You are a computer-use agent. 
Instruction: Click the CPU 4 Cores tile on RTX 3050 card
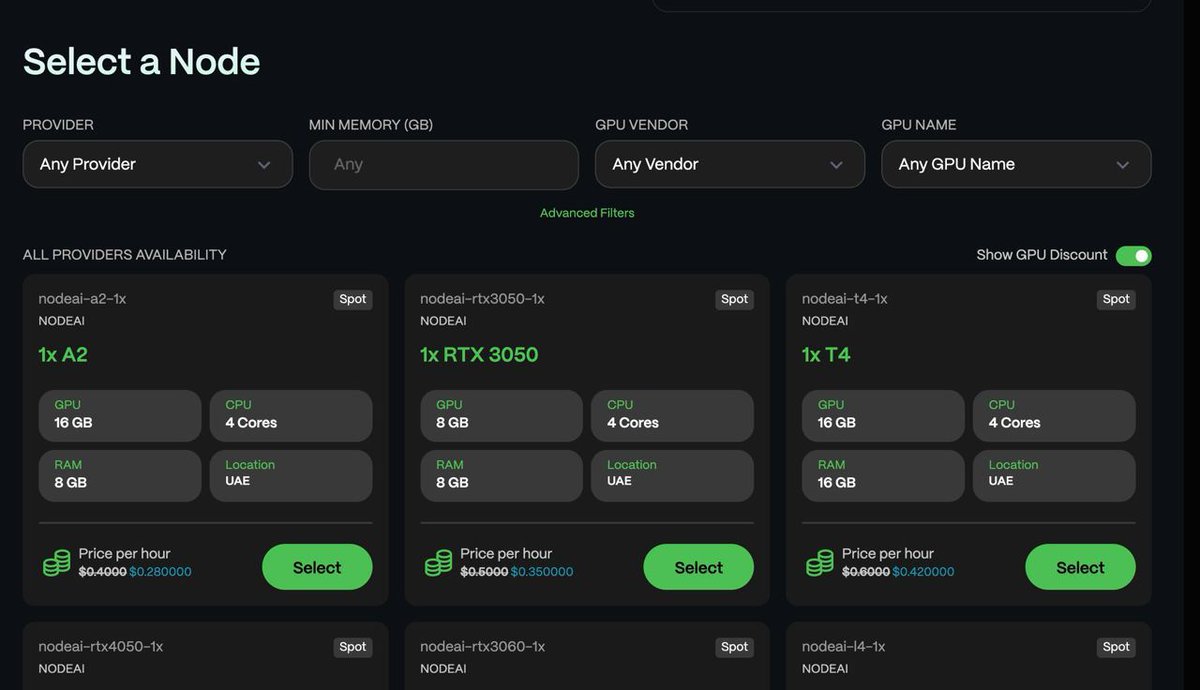tap(672, 415)
